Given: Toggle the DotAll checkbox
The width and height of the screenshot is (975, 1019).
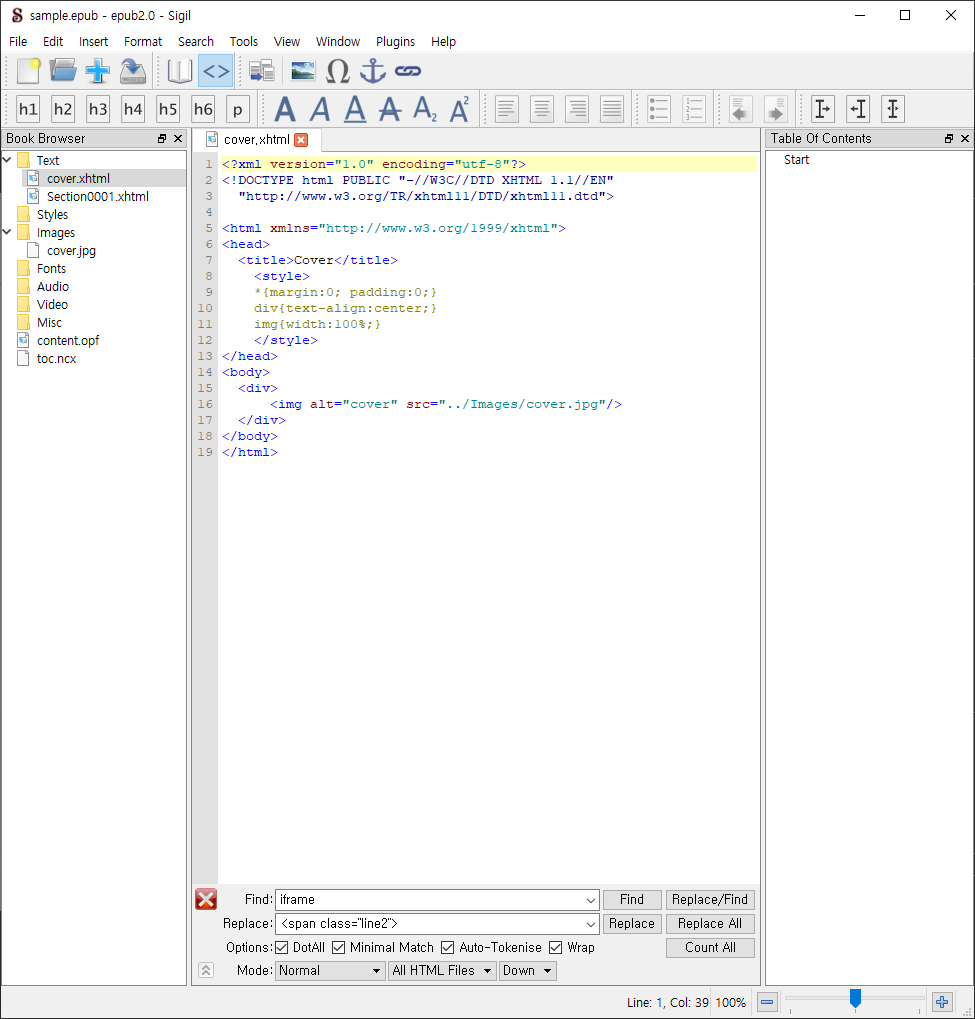Looking at the screenshot, I should [282, 948].
